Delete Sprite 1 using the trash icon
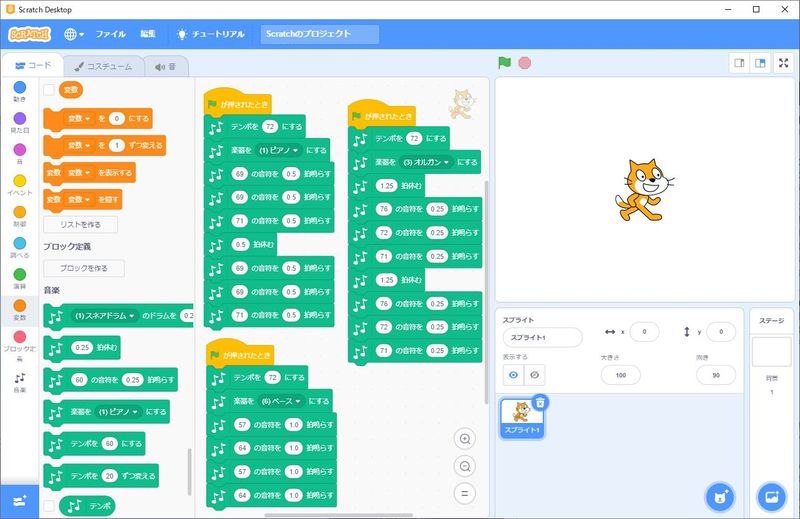The image size is (800, 519). pyautogui.click(x=539, y=402)
